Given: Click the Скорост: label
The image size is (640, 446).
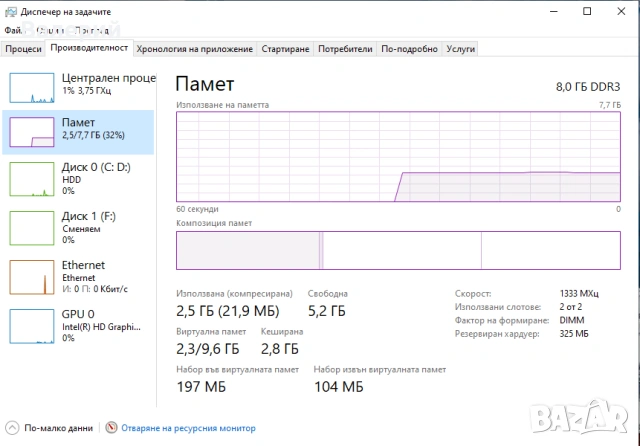Looking at the screenshot, I should [x=473, y=294].
